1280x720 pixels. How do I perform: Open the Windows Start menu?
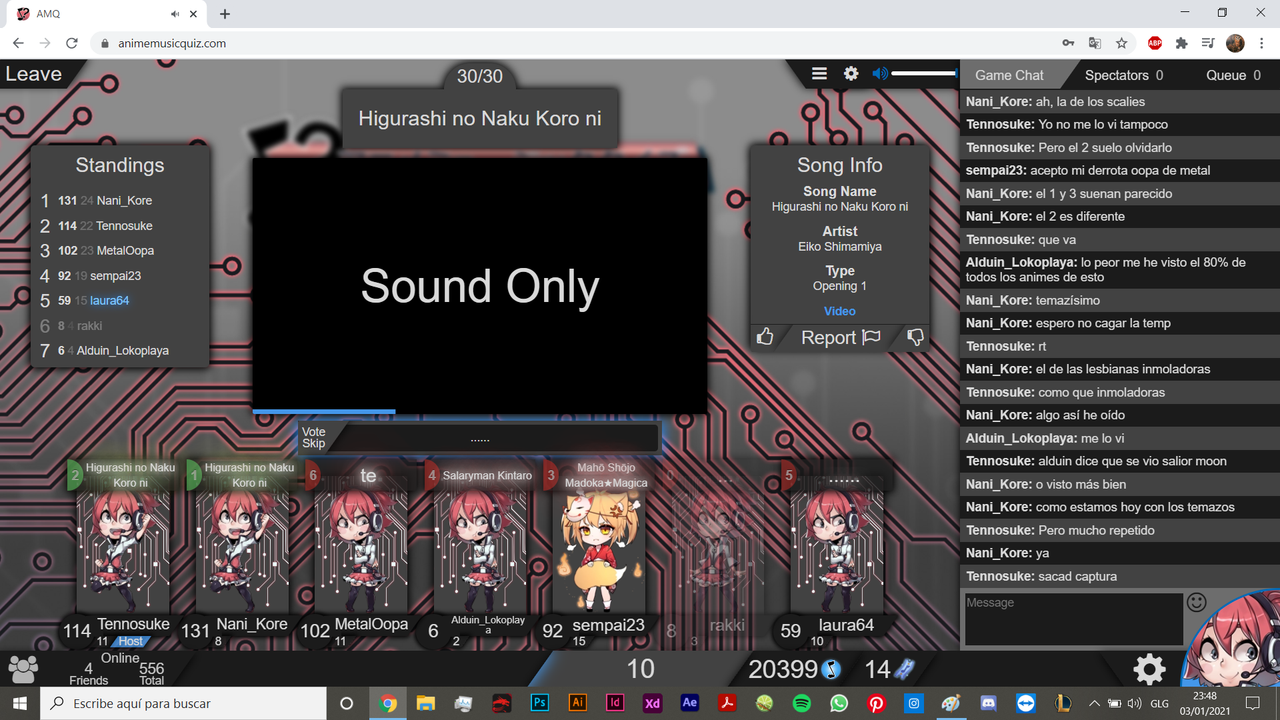point(20,703)
